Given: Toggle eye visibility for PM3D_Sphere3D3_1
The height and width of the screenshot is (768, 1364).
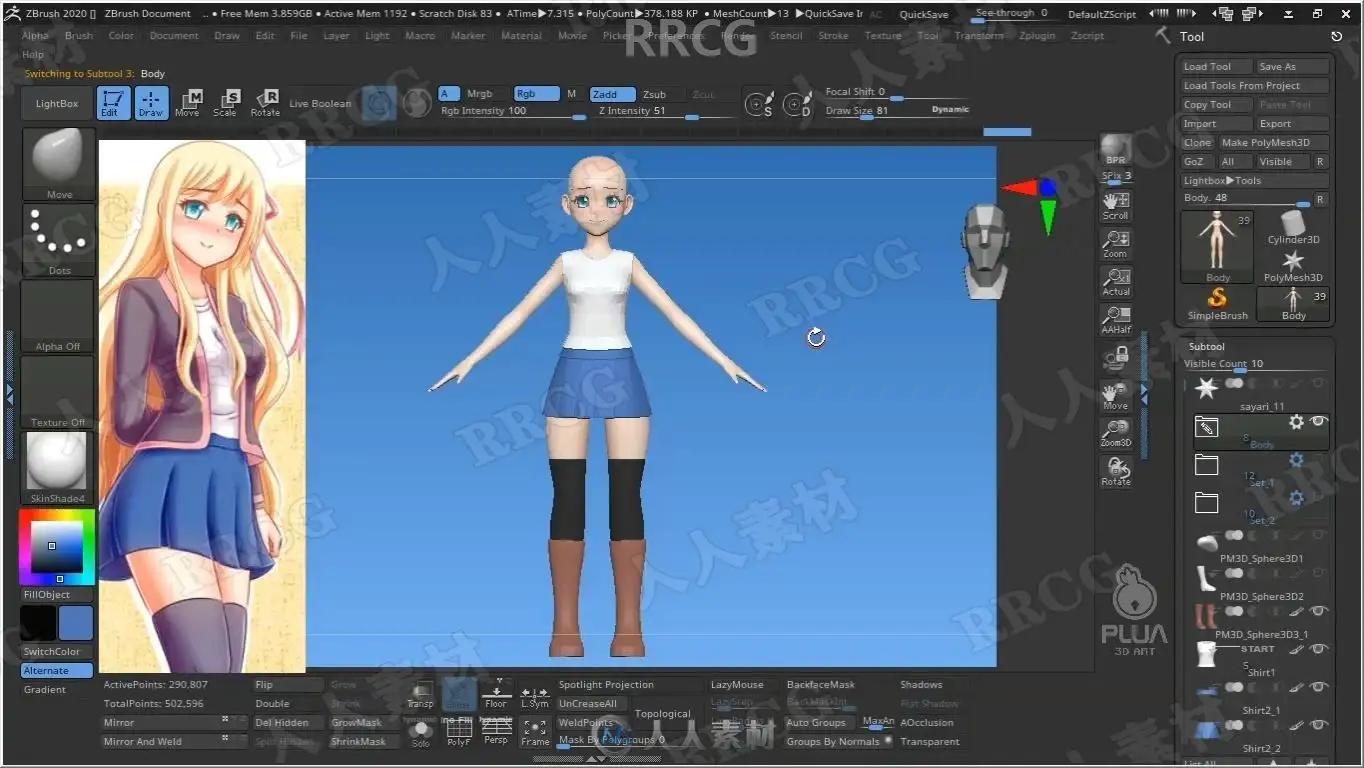Looking at the screenshot, I should (x=1319, y=611).
